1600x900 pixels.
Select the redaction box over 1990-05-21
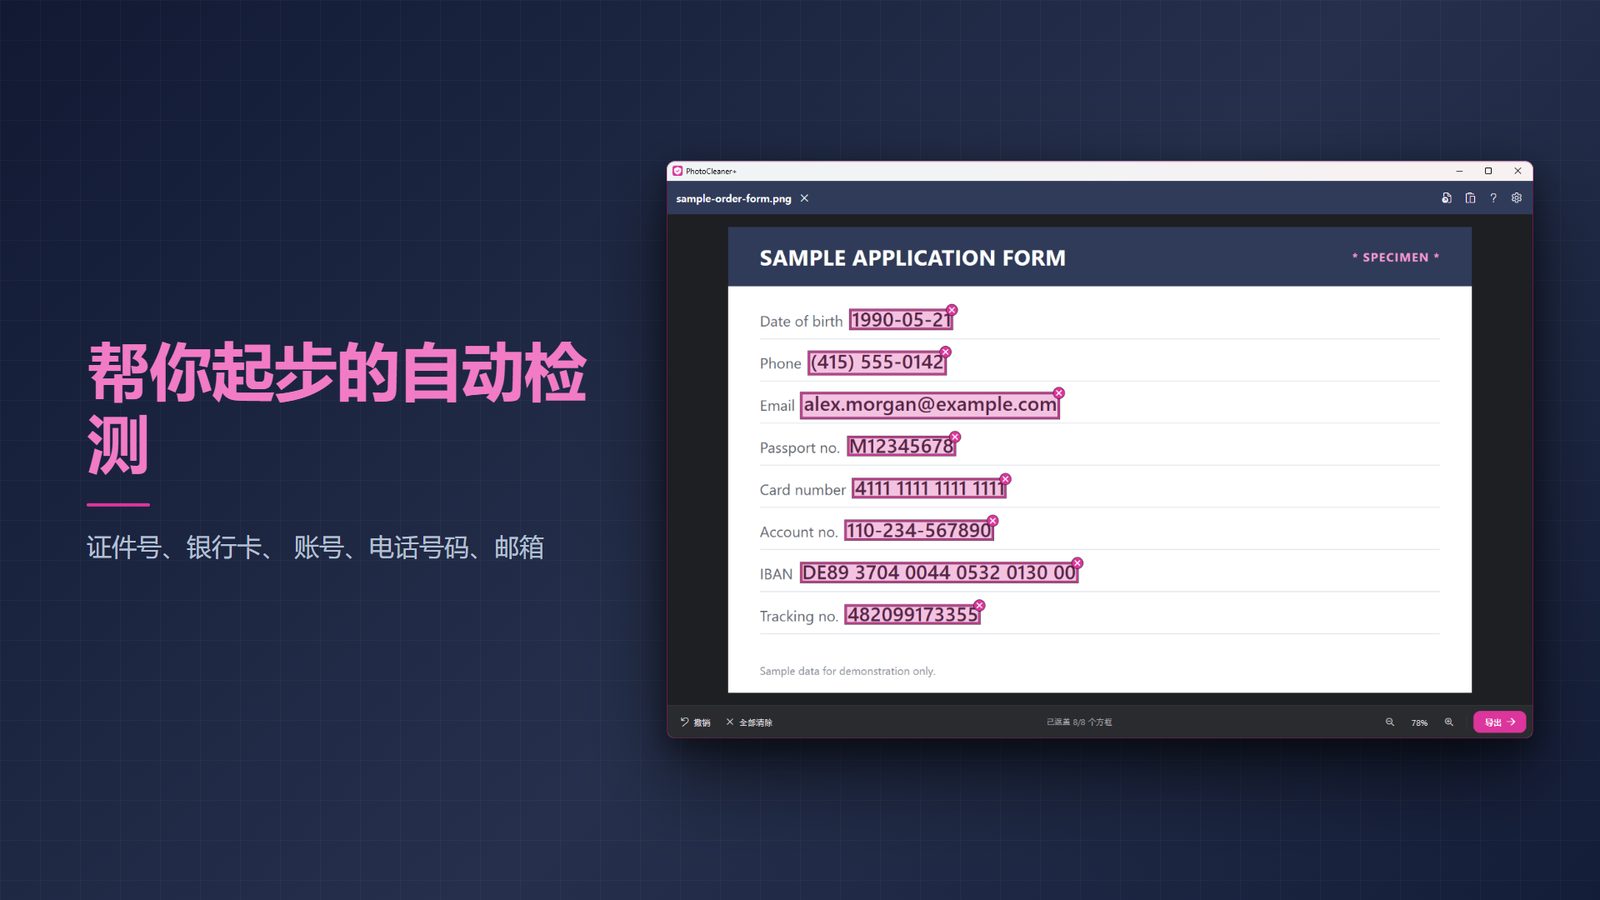[x=901, y=320]
